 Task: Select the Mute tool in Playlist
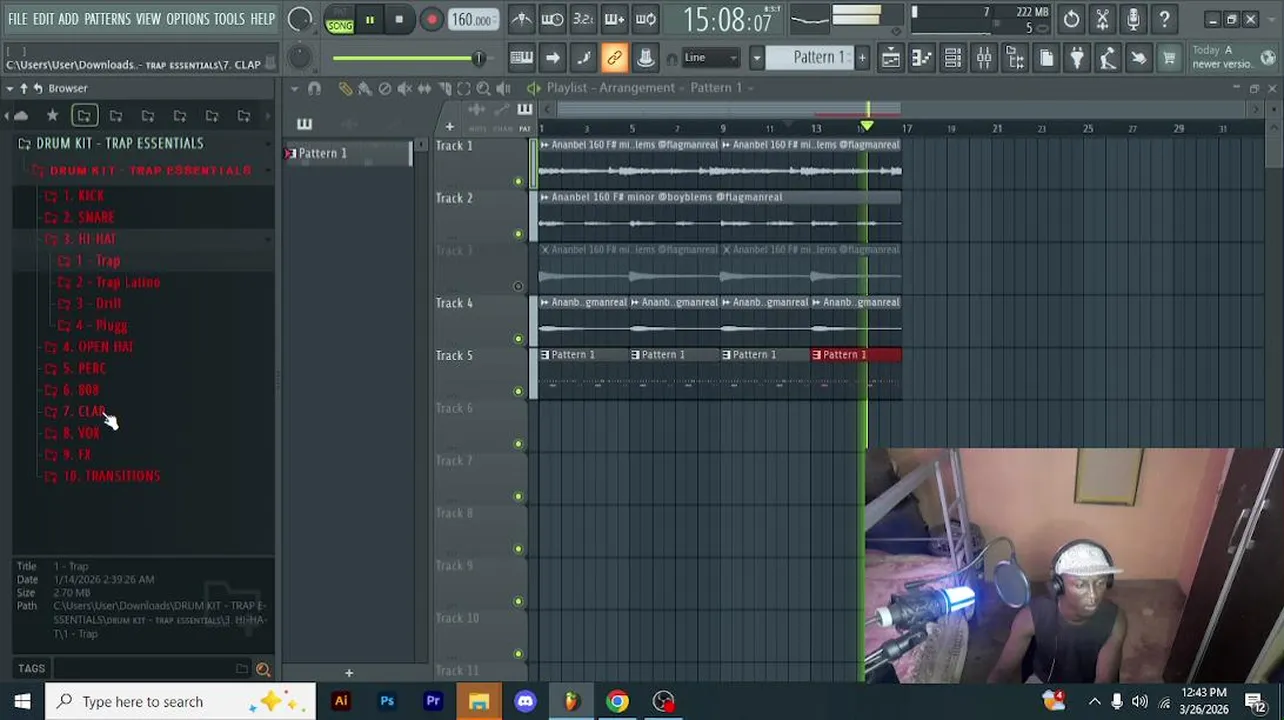coord(405,88)
